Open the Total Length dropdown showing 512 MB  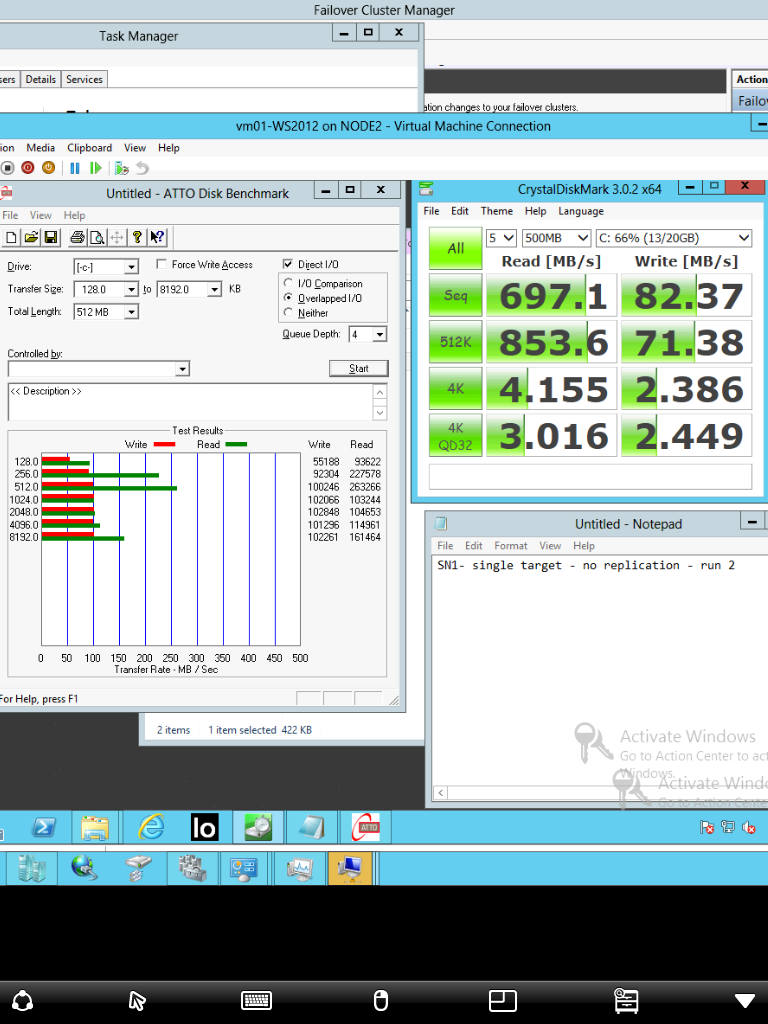point(131,312)
